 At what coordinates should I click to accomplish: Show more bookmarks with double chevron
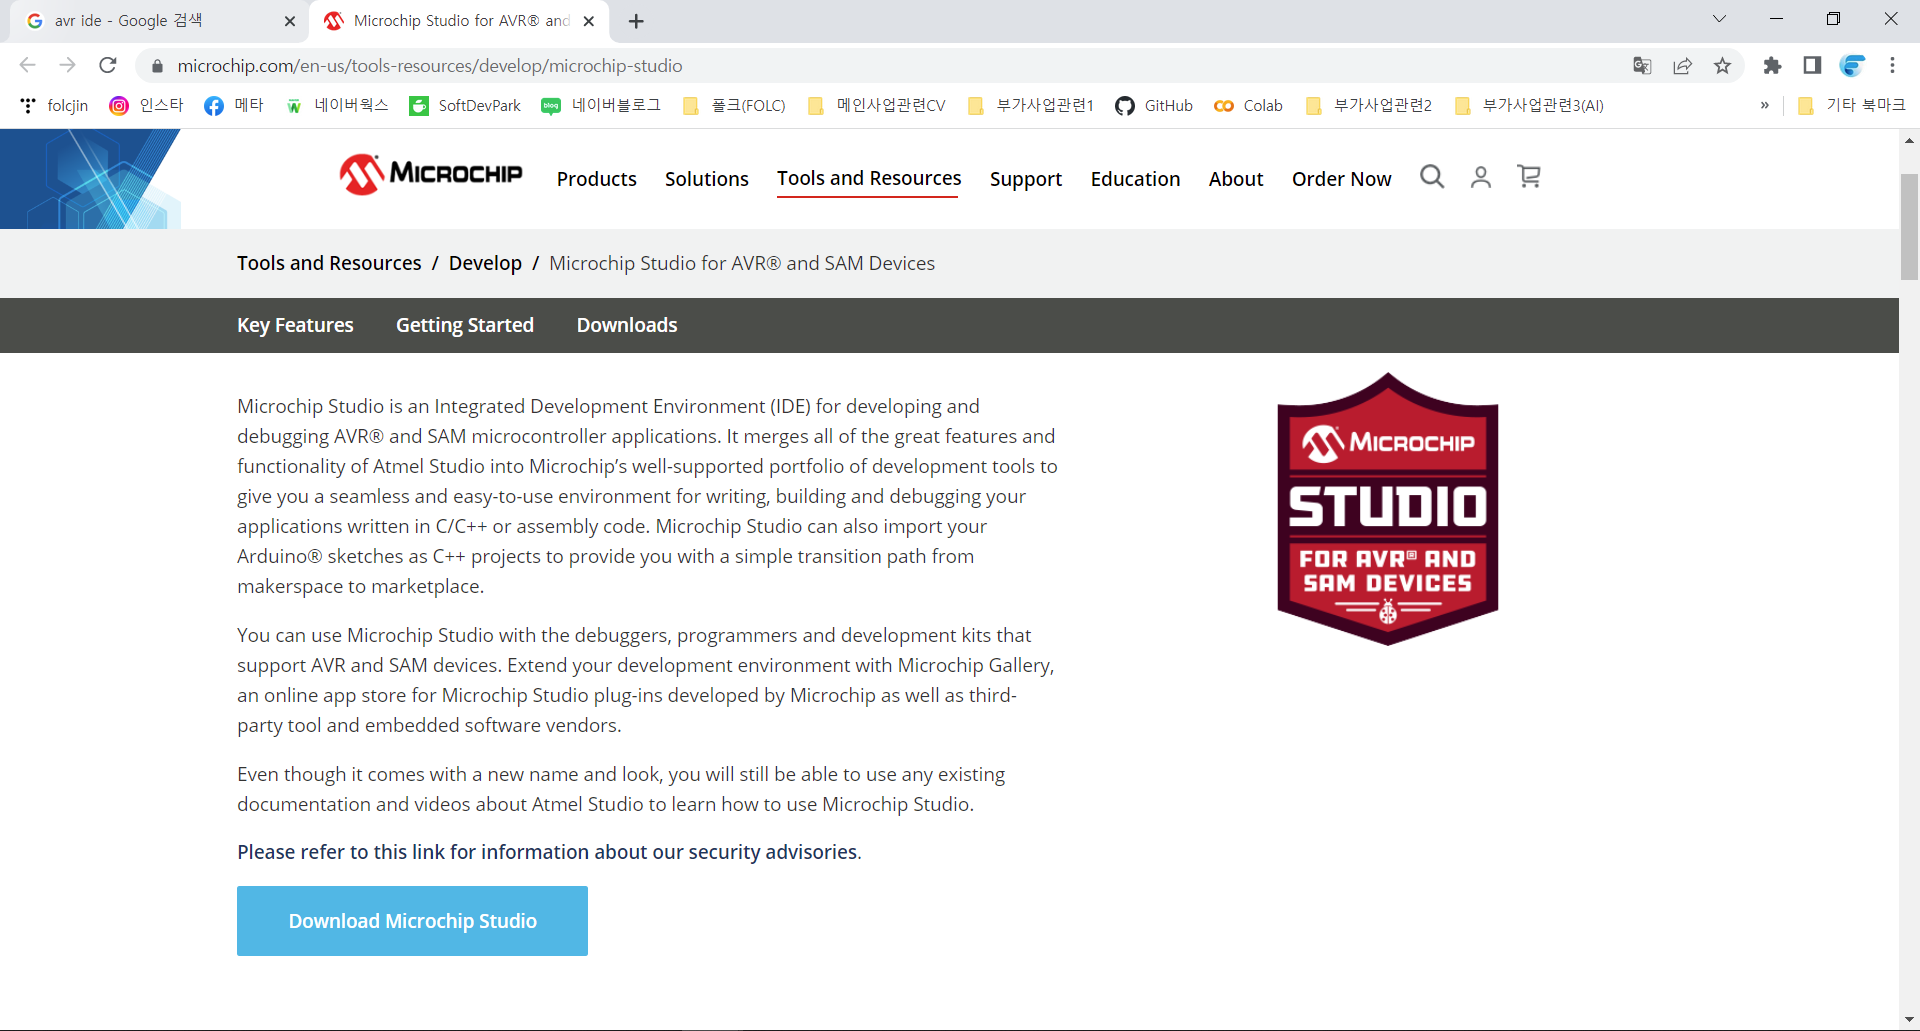pos(1765,105)
